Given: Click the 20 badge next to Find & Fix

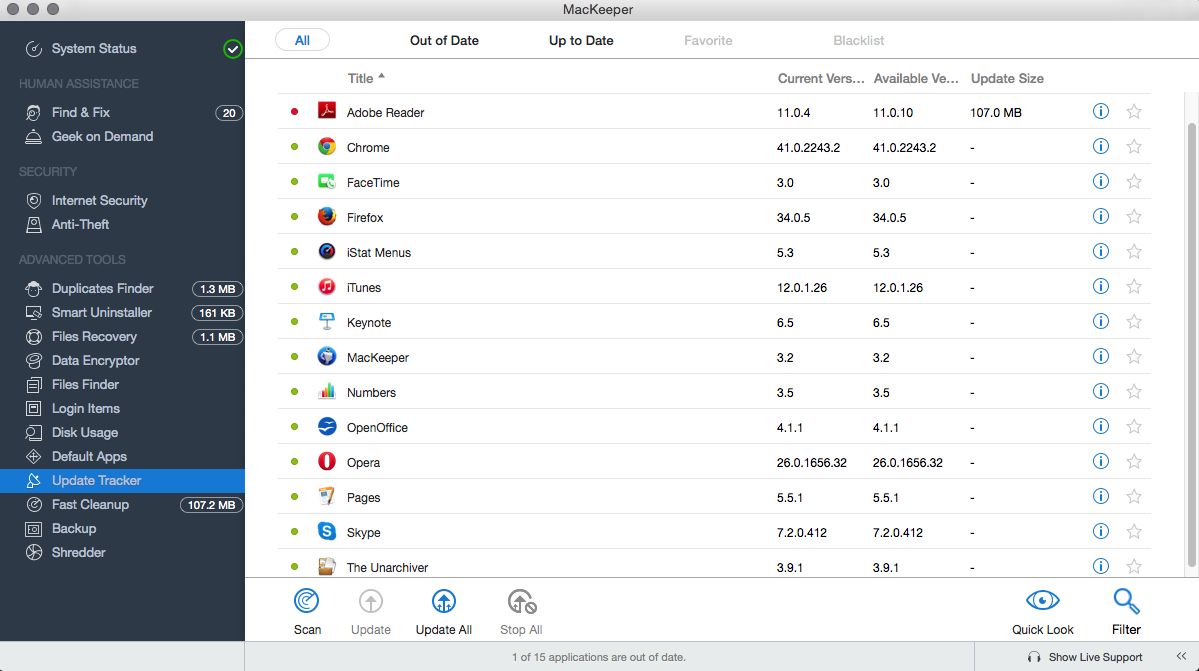Looking at the screenshot, I should pos(229,113).
